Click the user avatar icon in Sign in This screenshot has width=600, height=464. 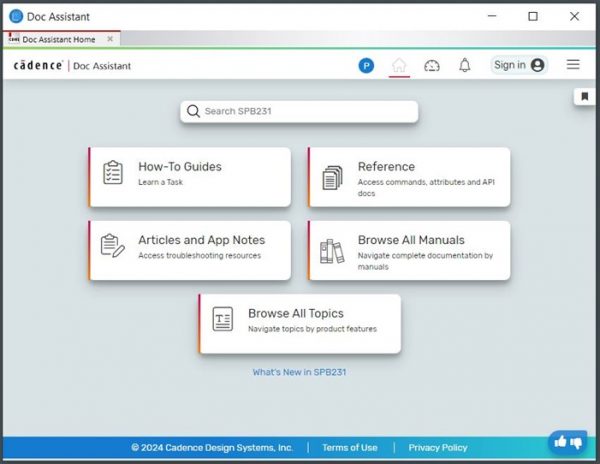(x=538, y=65)
